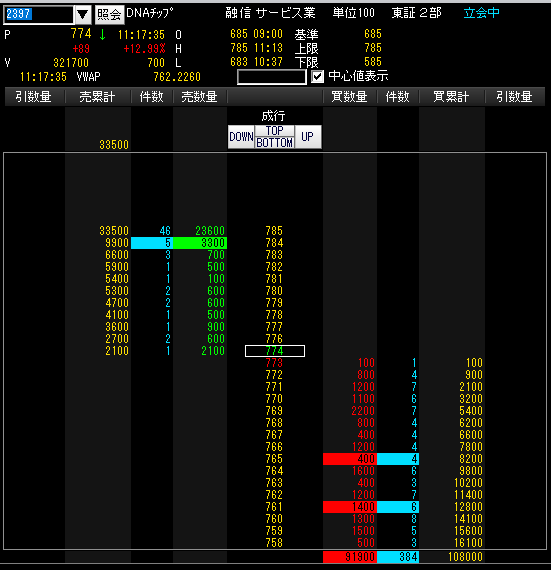The width and height of the screenshot is (551, 570).
Task: Click the volume value 321700
Action: tap(71, 63)
